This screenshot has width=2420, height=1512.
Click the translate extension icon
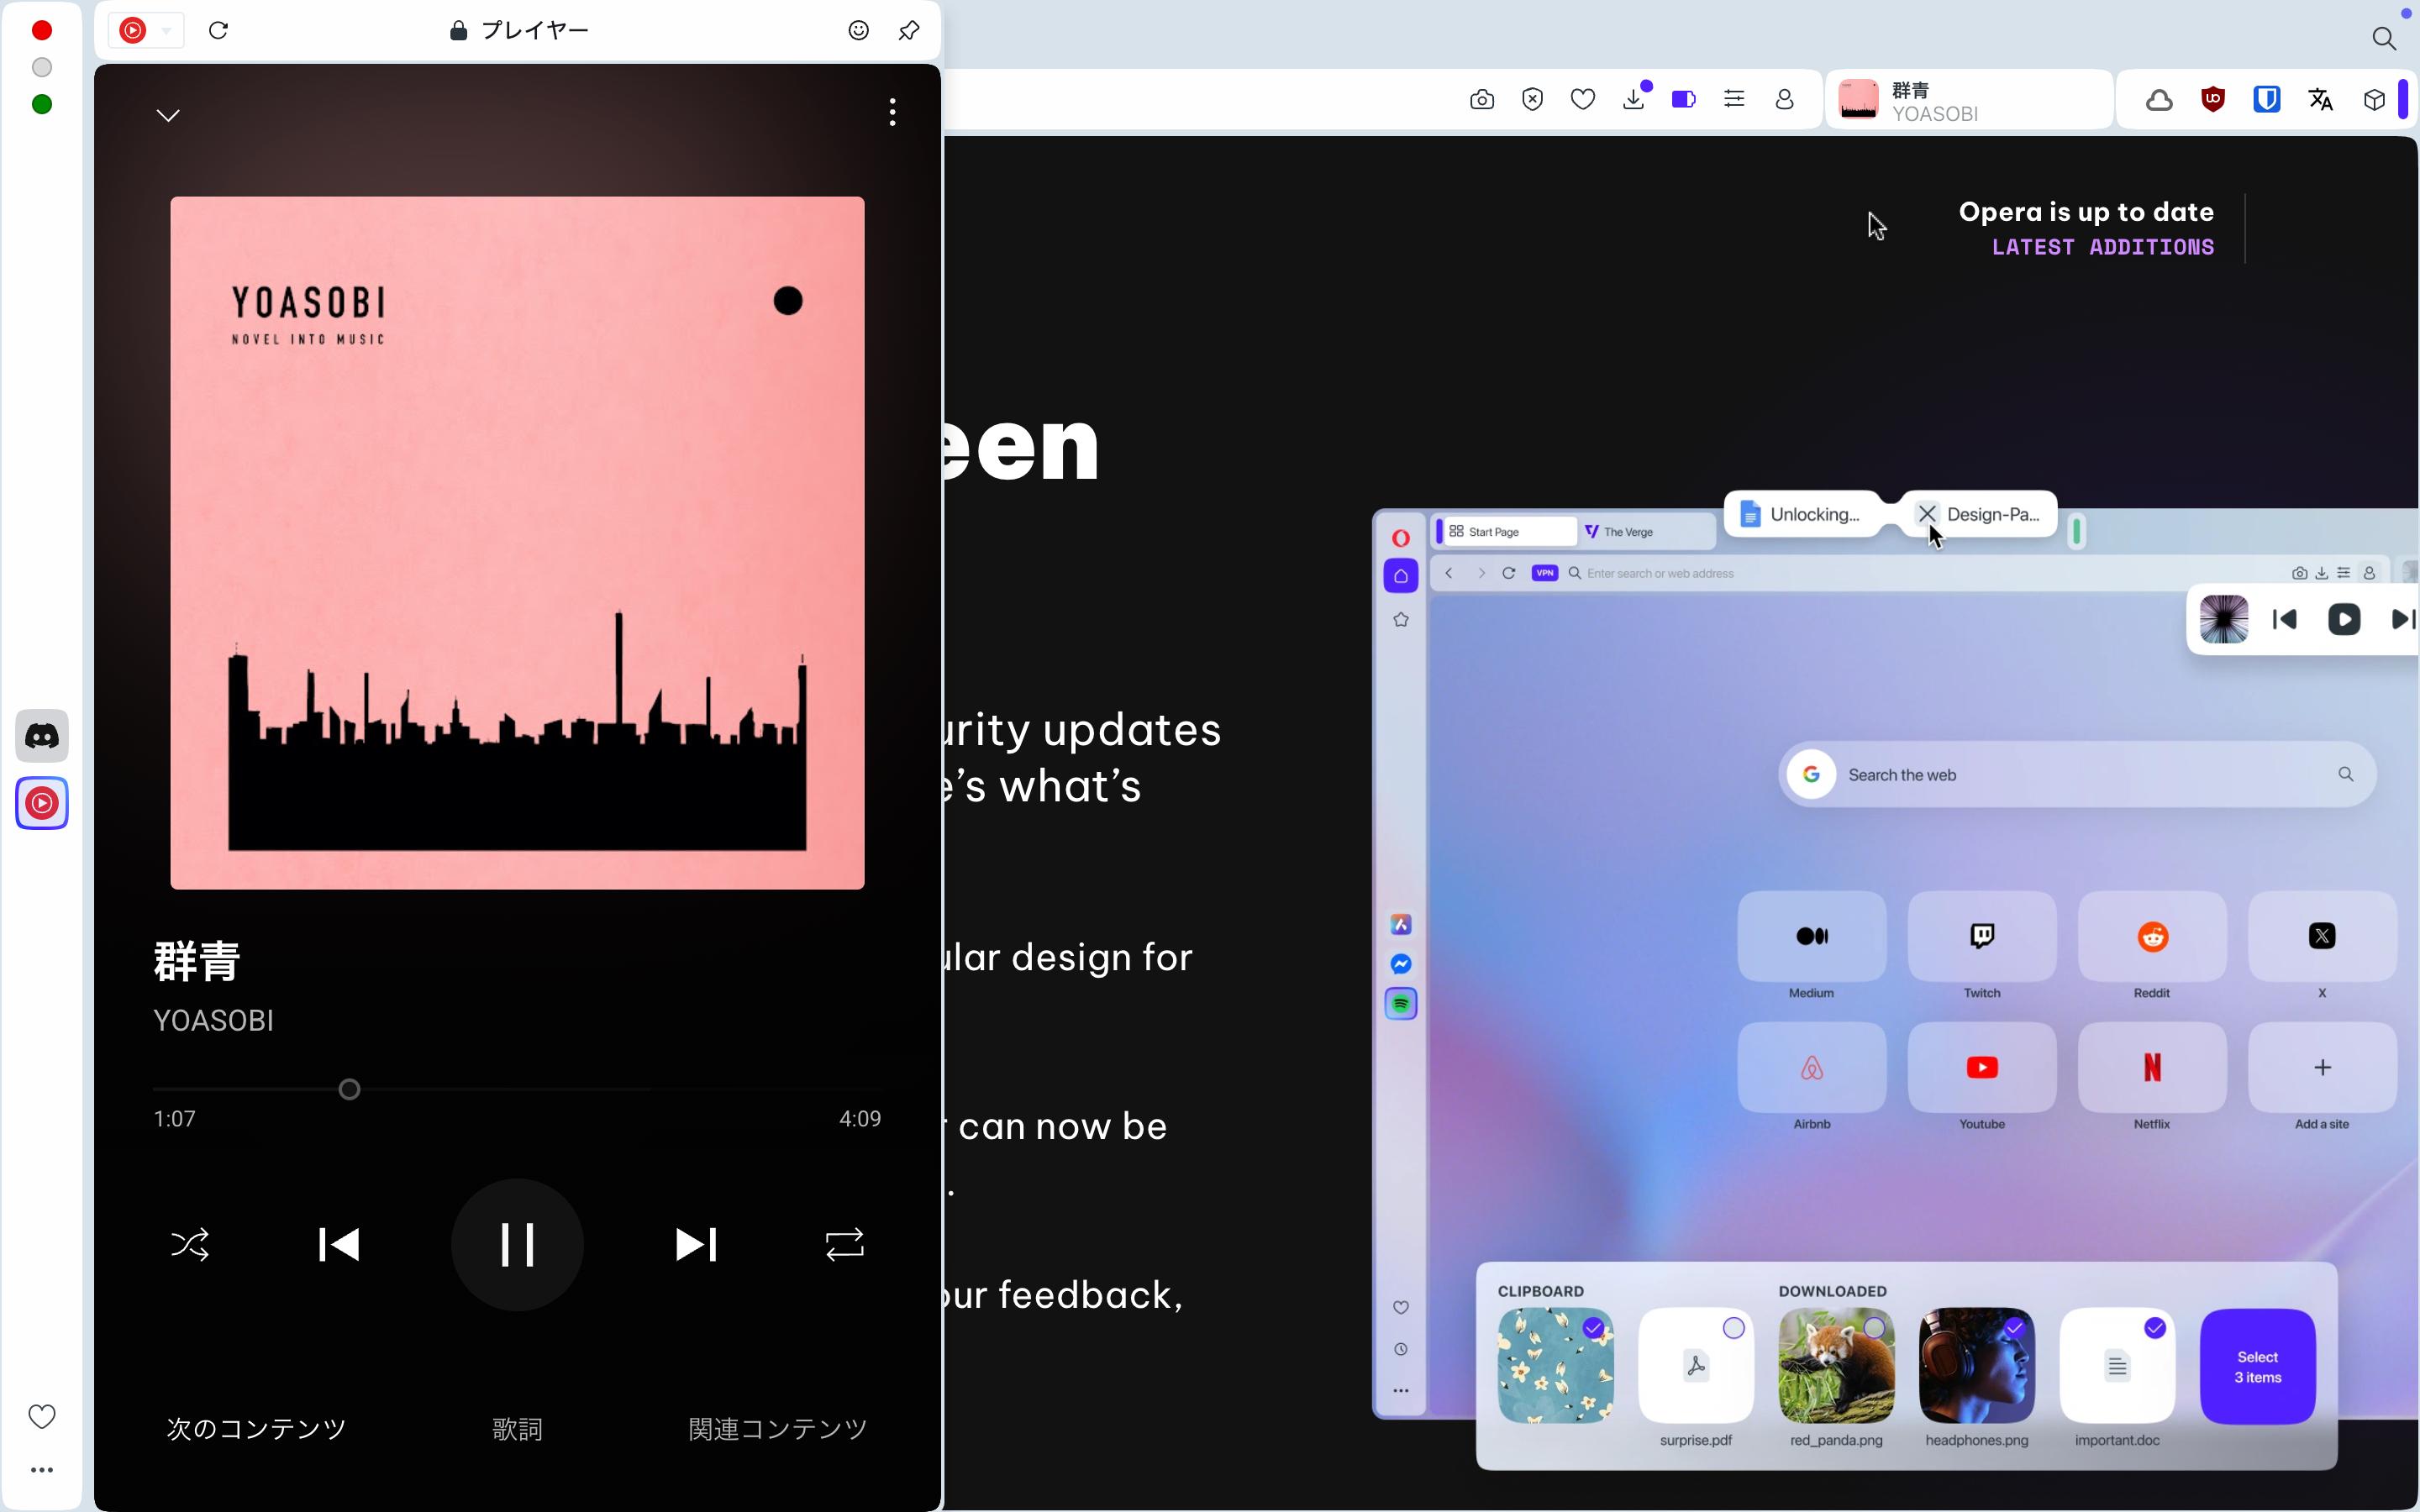tap(2321, 99)
